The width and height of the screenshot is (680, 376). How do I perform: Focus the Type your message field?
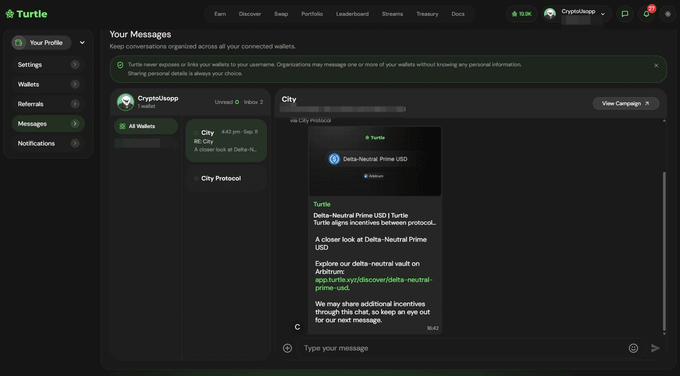pos(462,348)
